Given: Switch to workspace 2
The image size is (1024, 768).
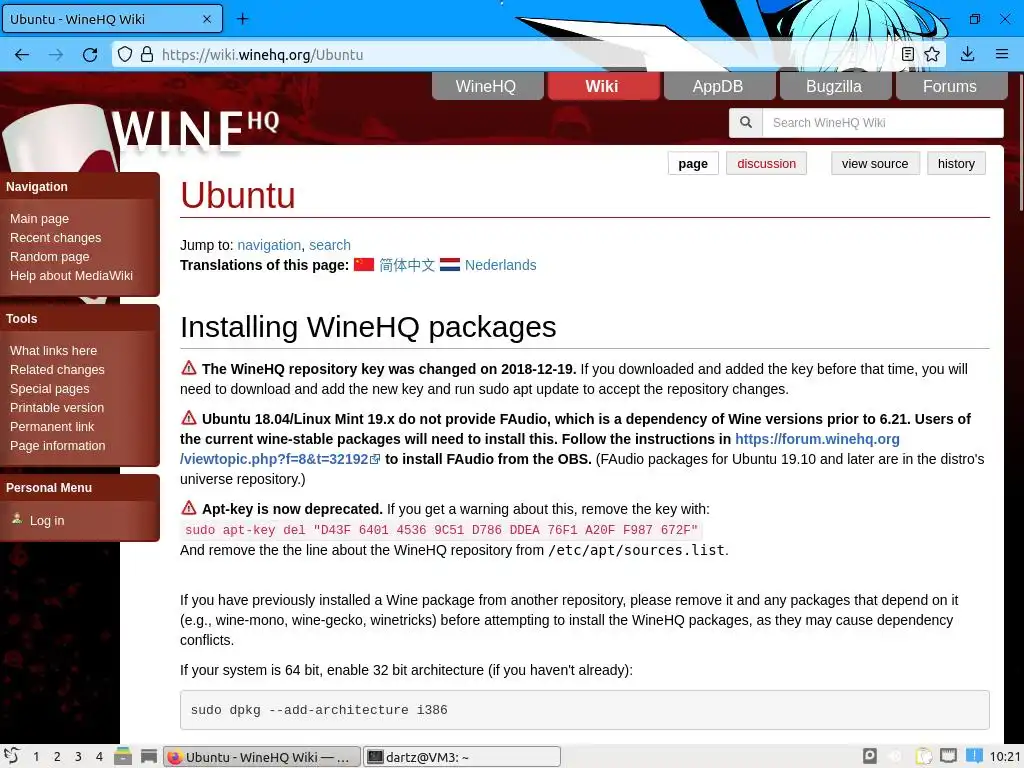Looking at the screenshot, I should pos(57,756).
